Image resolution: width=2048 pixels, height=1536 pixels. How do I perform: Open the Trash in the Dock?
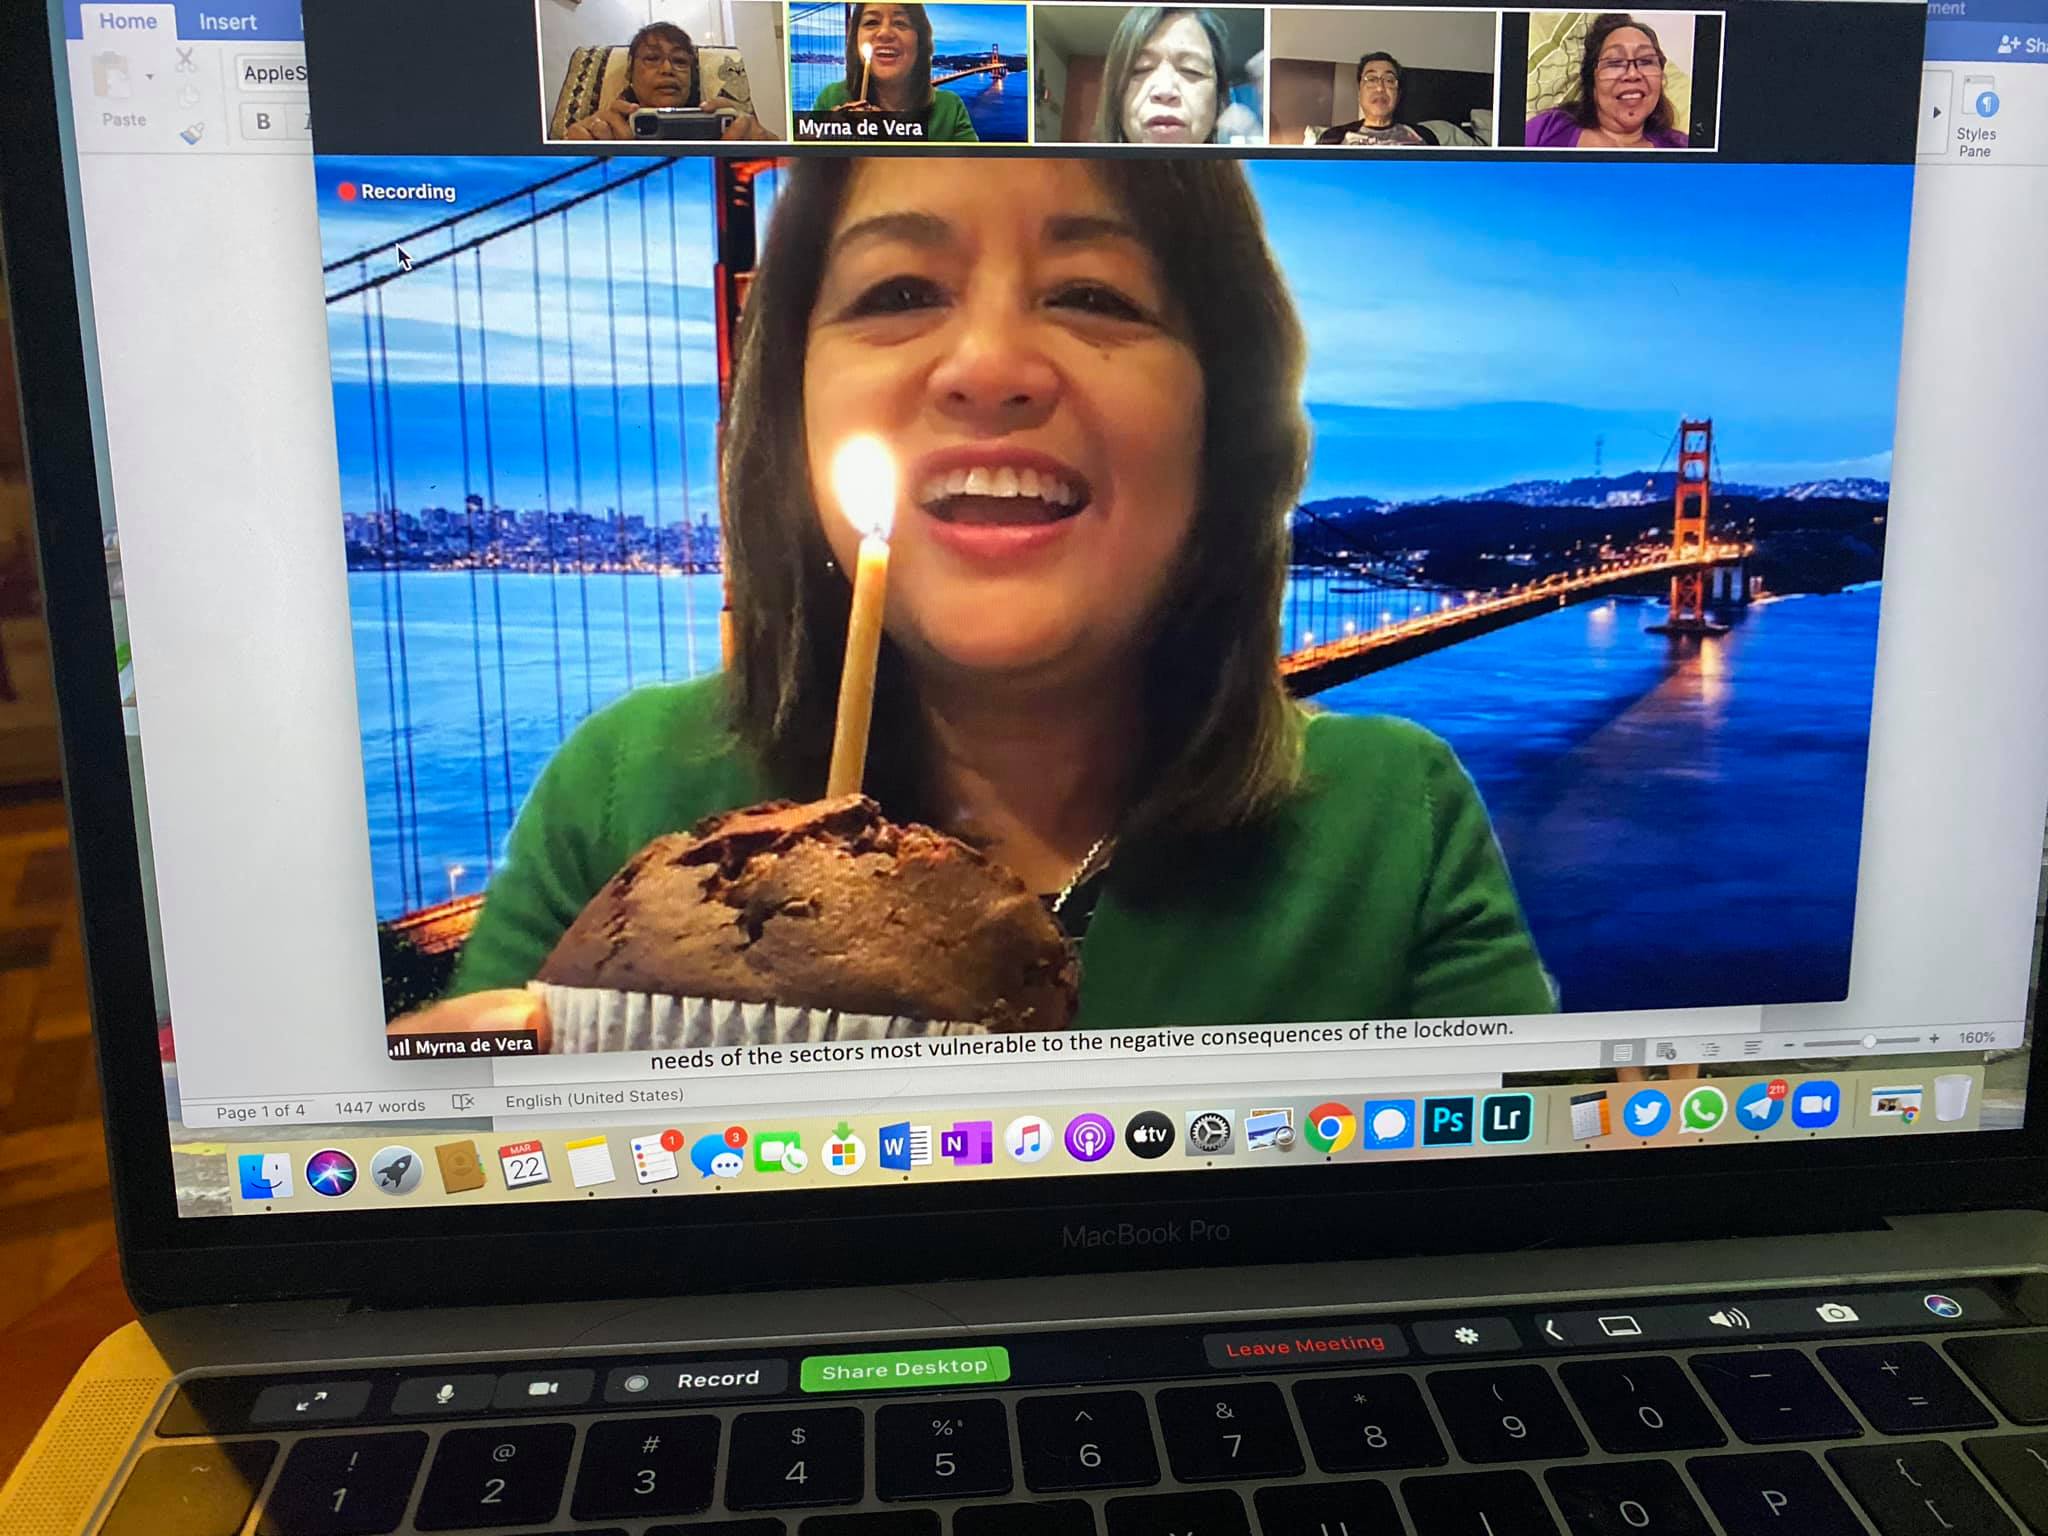(x=1951, y=1098)
